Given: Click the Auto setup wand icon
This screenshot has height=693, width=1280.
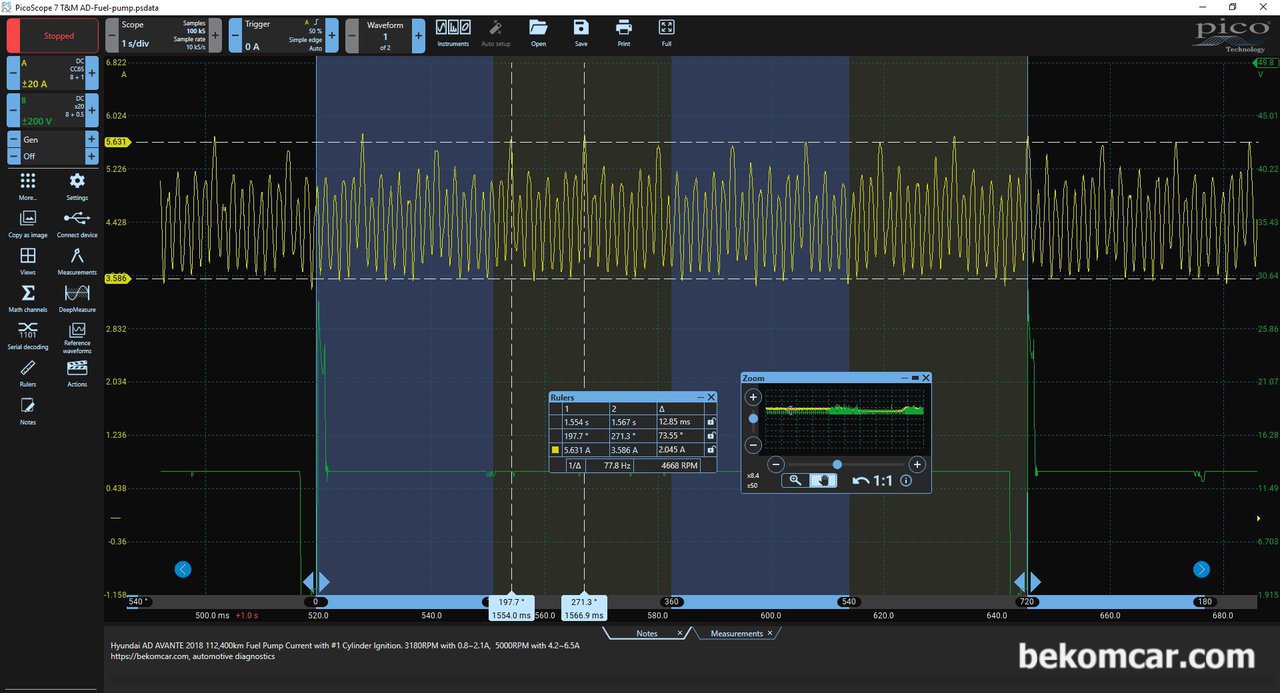Looking at the screenshot, I should click(496, 33).
